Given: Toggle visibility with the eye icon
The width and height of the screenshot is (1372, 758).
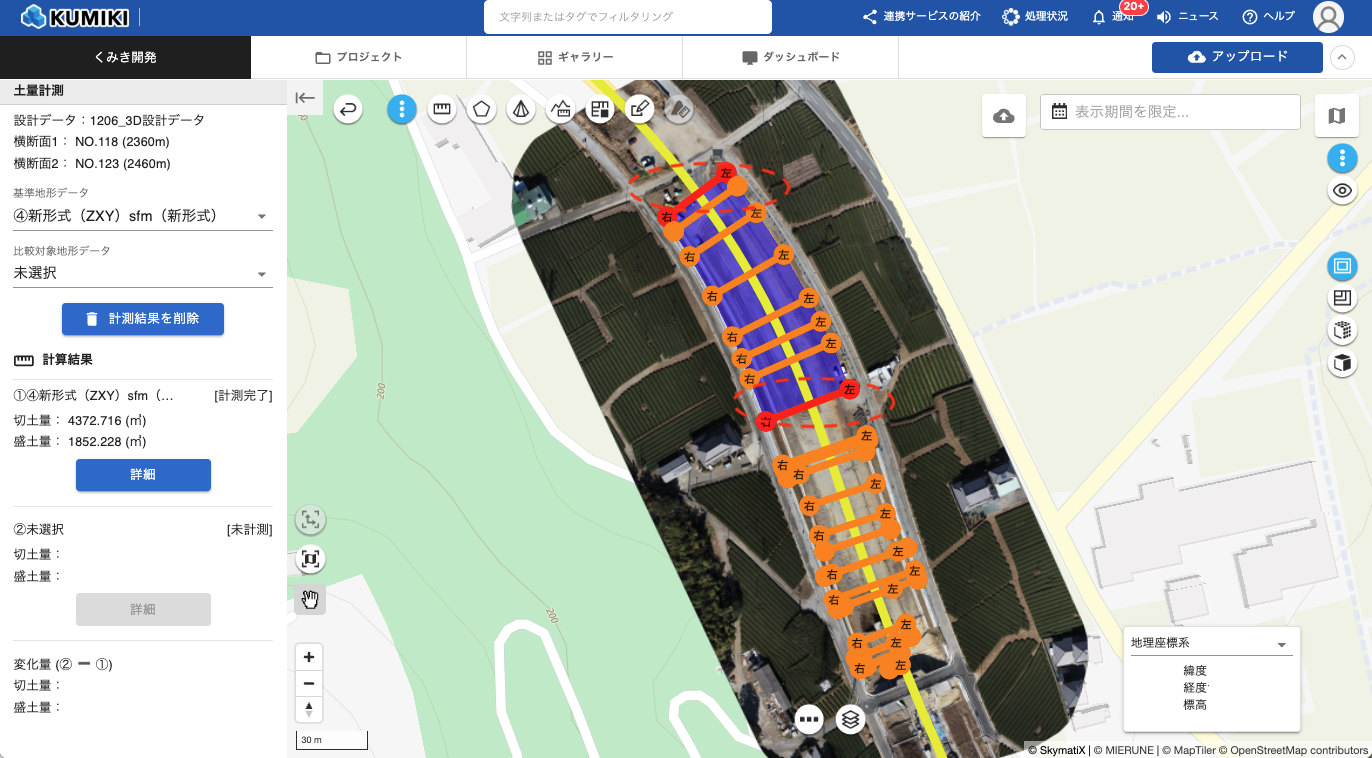Looking at the screenshot, I should (1342, 190).
